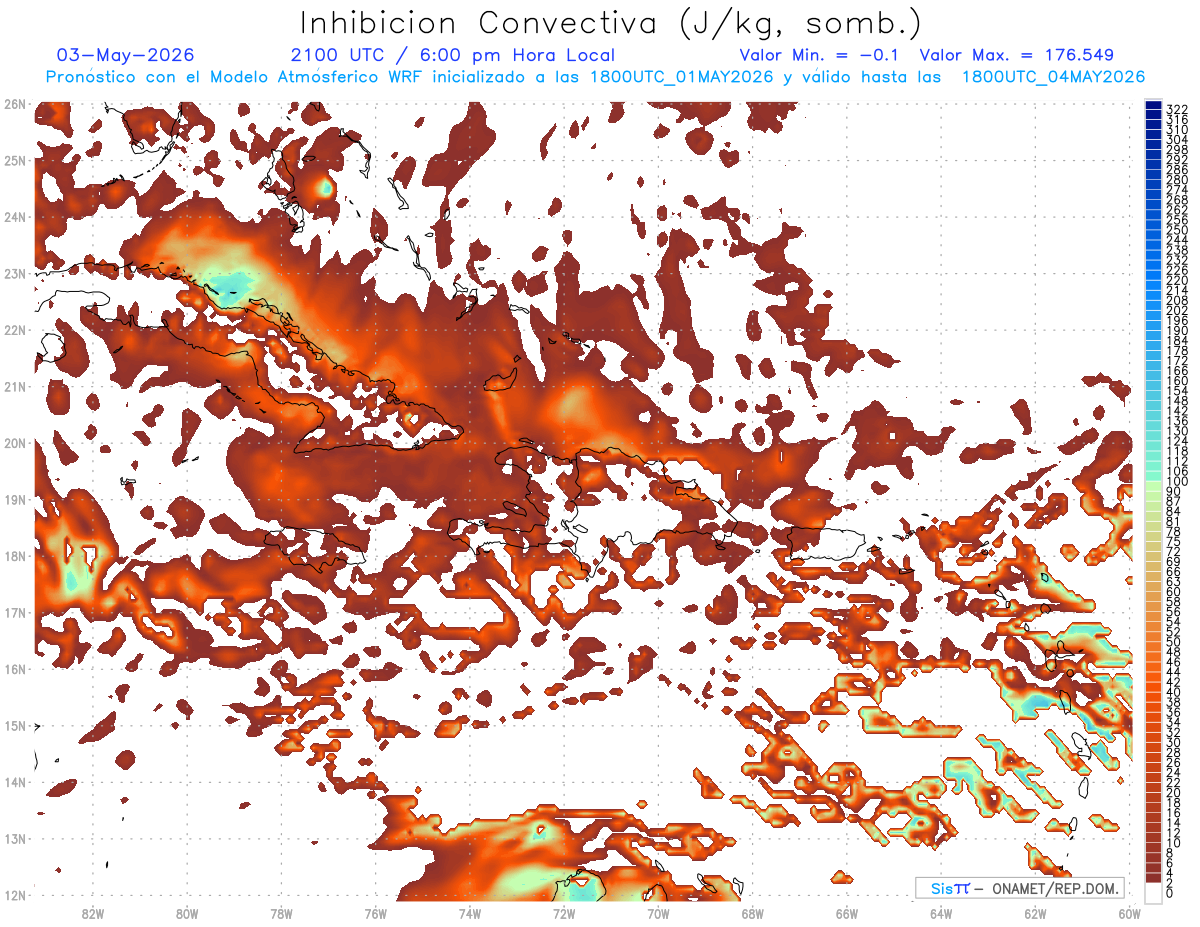Click the Inhibicion Convectiva title text
This screenshot has height=927, width=1200.
611,22
